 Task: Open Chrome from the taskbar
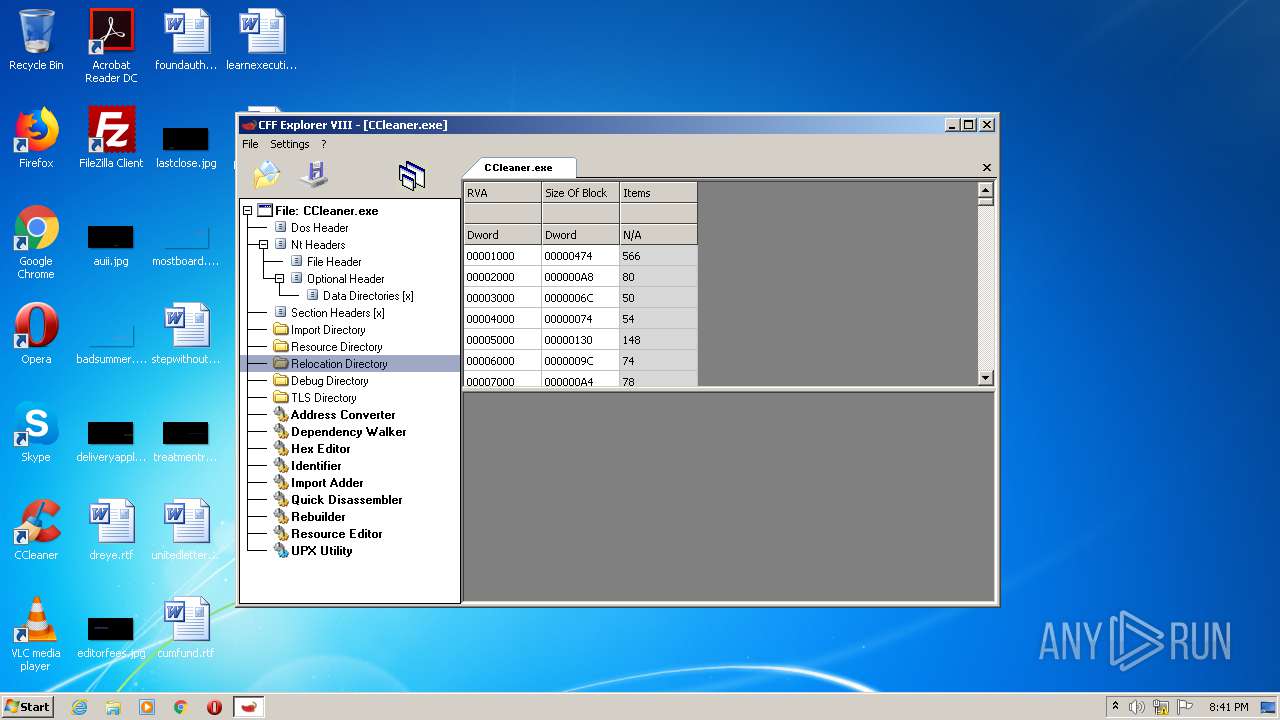point(181,707)
